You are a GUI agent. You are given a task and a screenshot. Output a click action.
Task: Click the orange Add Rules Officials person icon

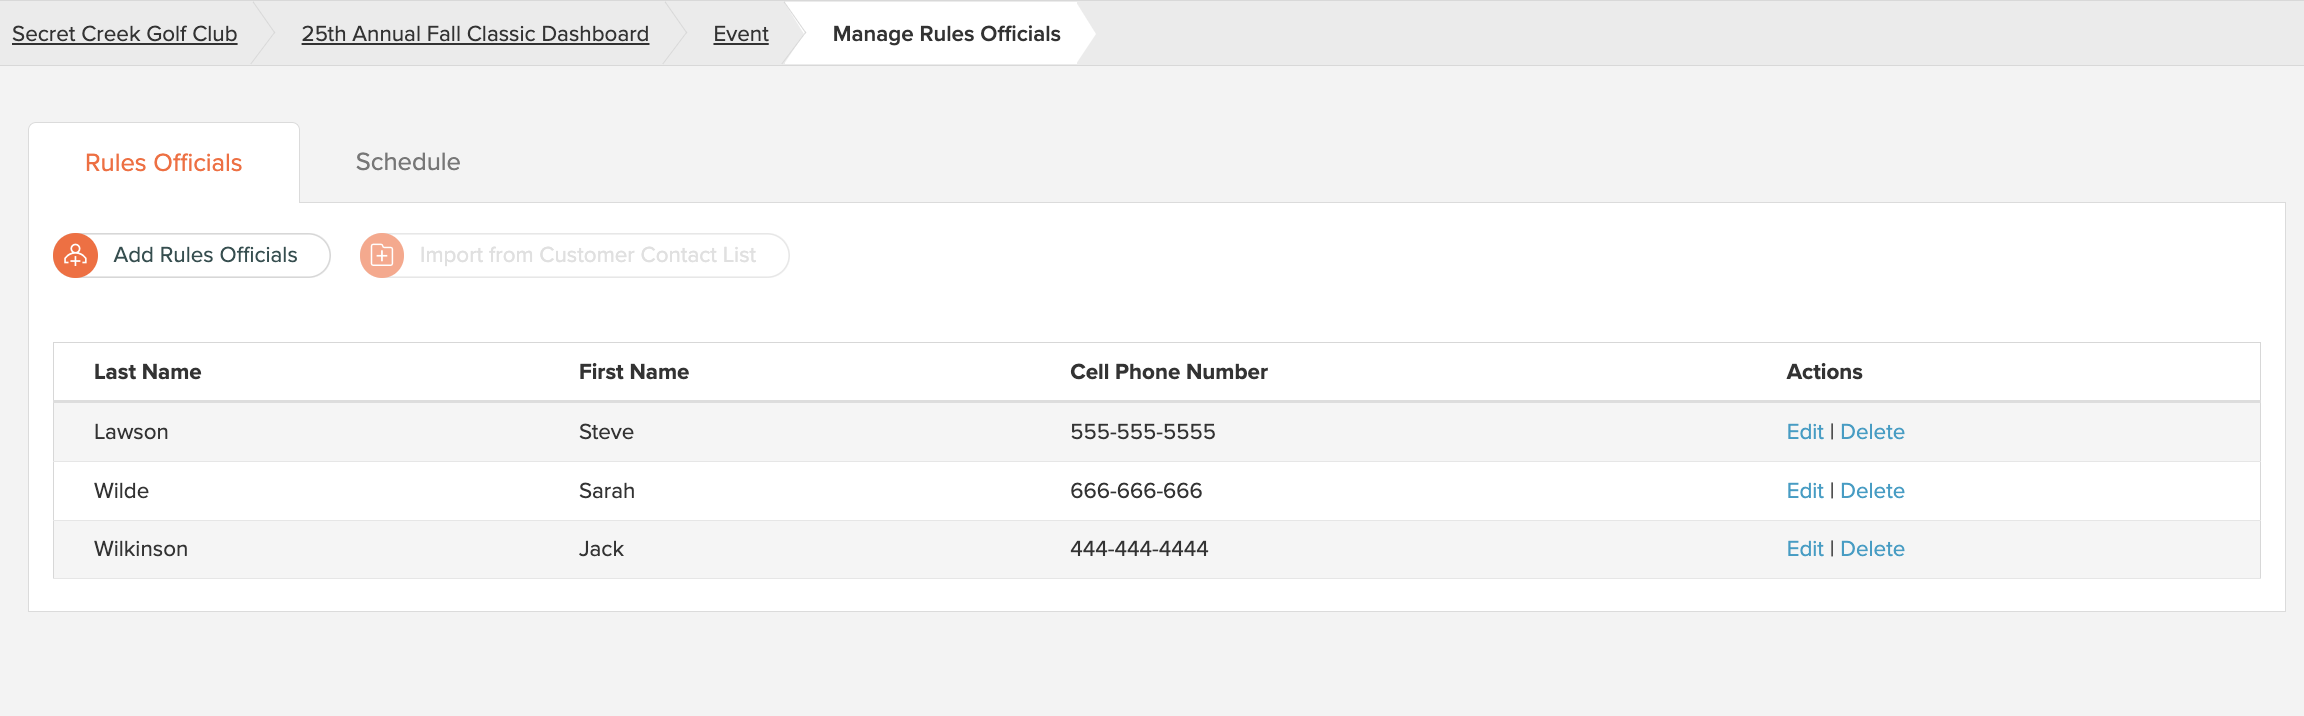(75, 256)
